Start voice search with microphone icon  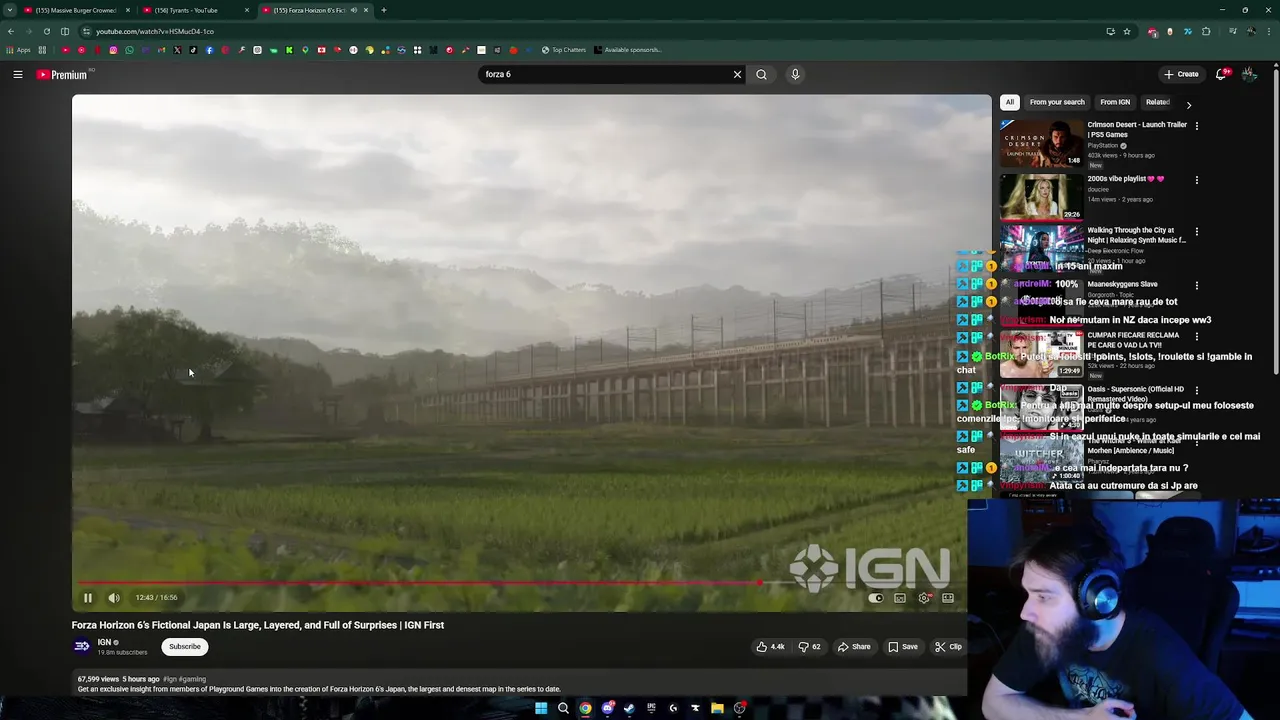coord(795,74)
